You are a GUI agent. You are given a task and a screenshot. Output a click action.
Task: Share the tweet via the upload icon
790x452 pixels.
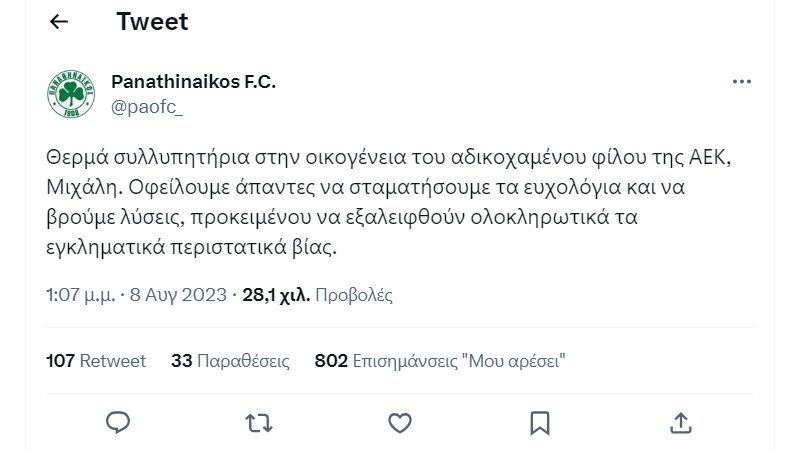[680, 422]
